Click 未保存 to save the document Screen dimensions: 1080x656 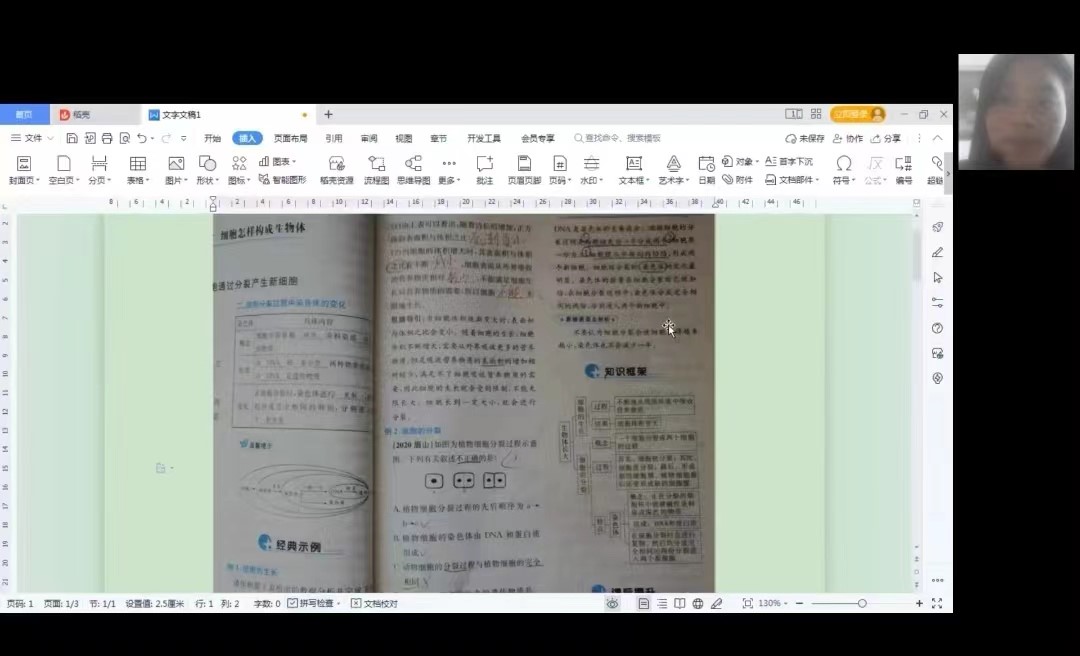coord(808,139)
